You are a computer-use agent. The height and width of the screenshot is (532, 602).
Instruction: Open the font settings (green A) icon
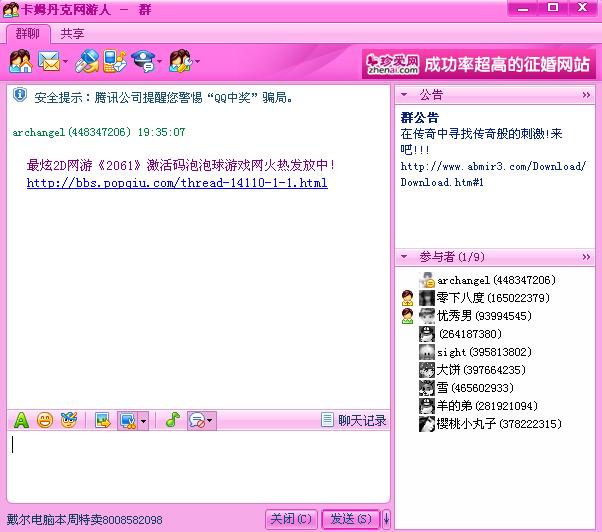20,420
